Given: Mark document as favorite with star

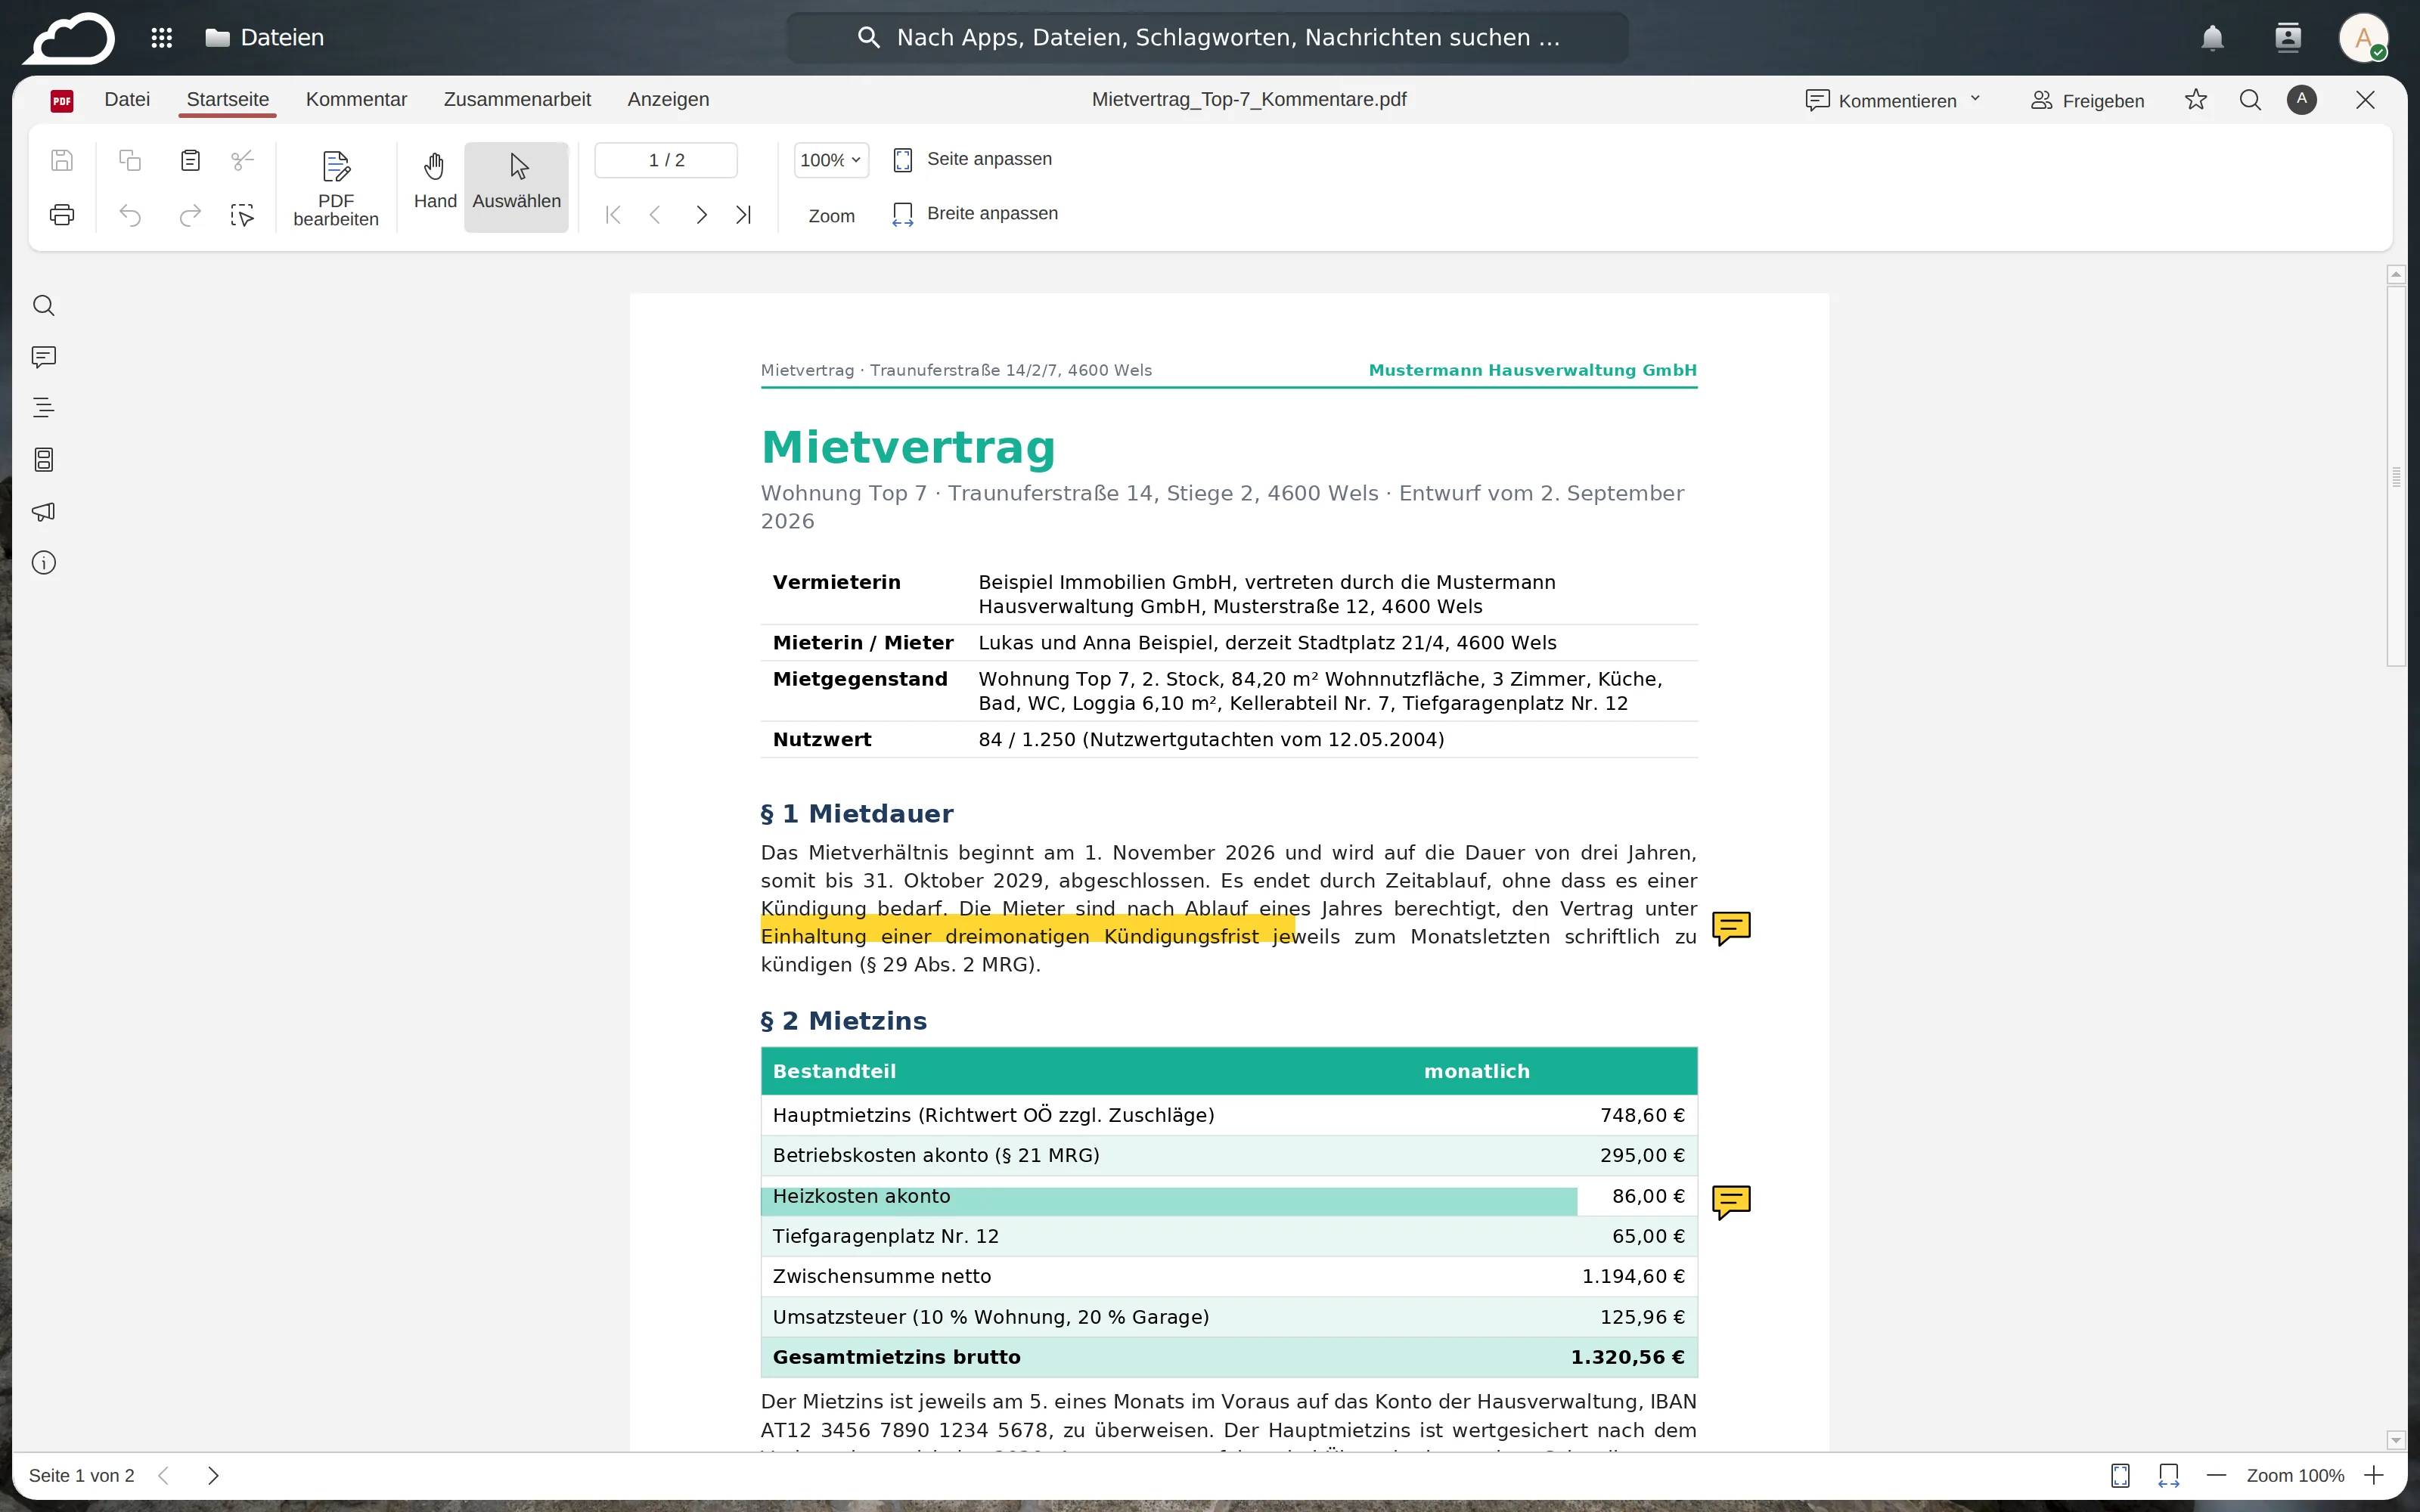Looking at the screenshot, I should 2196,99.
